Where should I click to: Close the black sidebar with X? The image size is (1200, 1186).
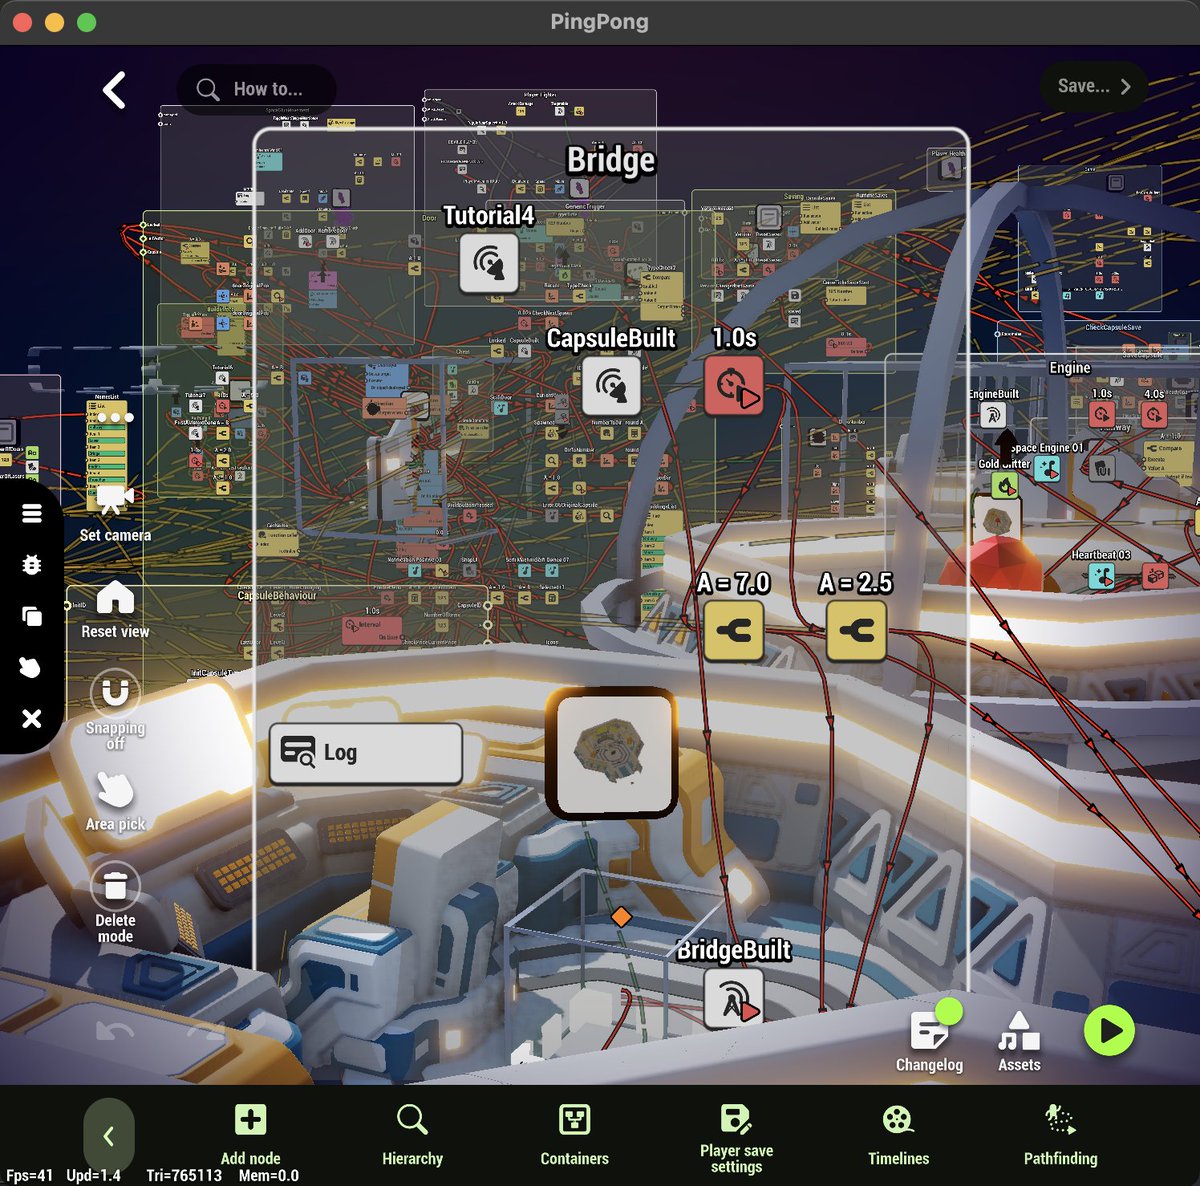(x=32, y=718)
